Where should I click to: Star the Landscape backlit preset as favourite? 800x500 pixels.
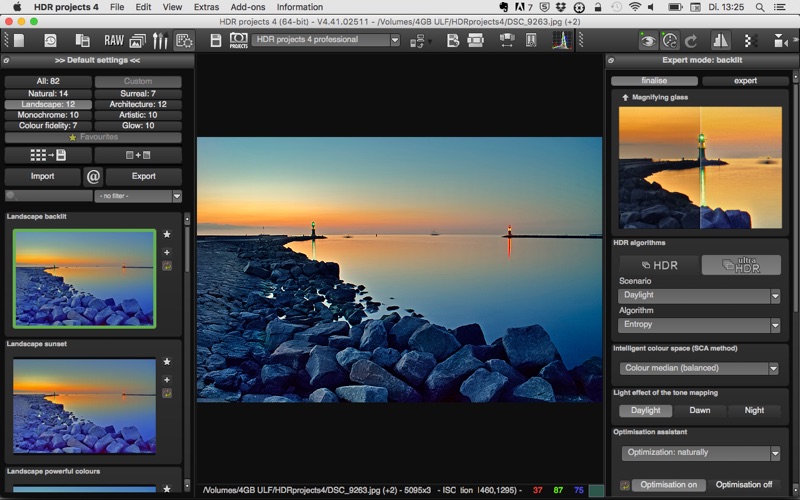pos(167,234)
